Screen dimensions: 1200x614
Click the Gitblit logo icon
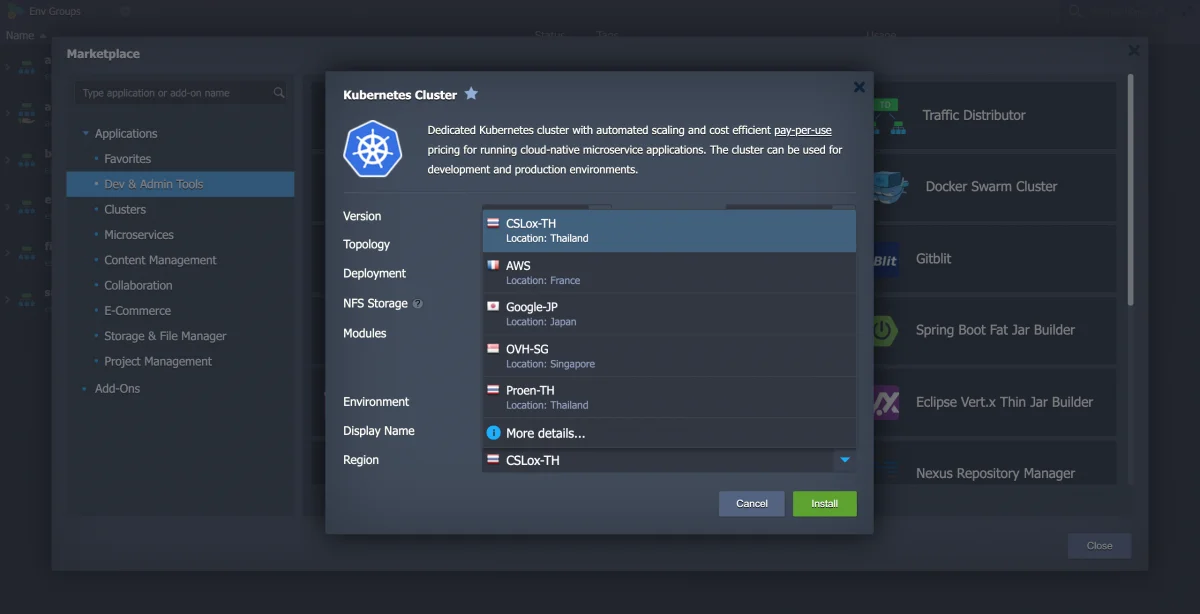click(x=886, y=259)
